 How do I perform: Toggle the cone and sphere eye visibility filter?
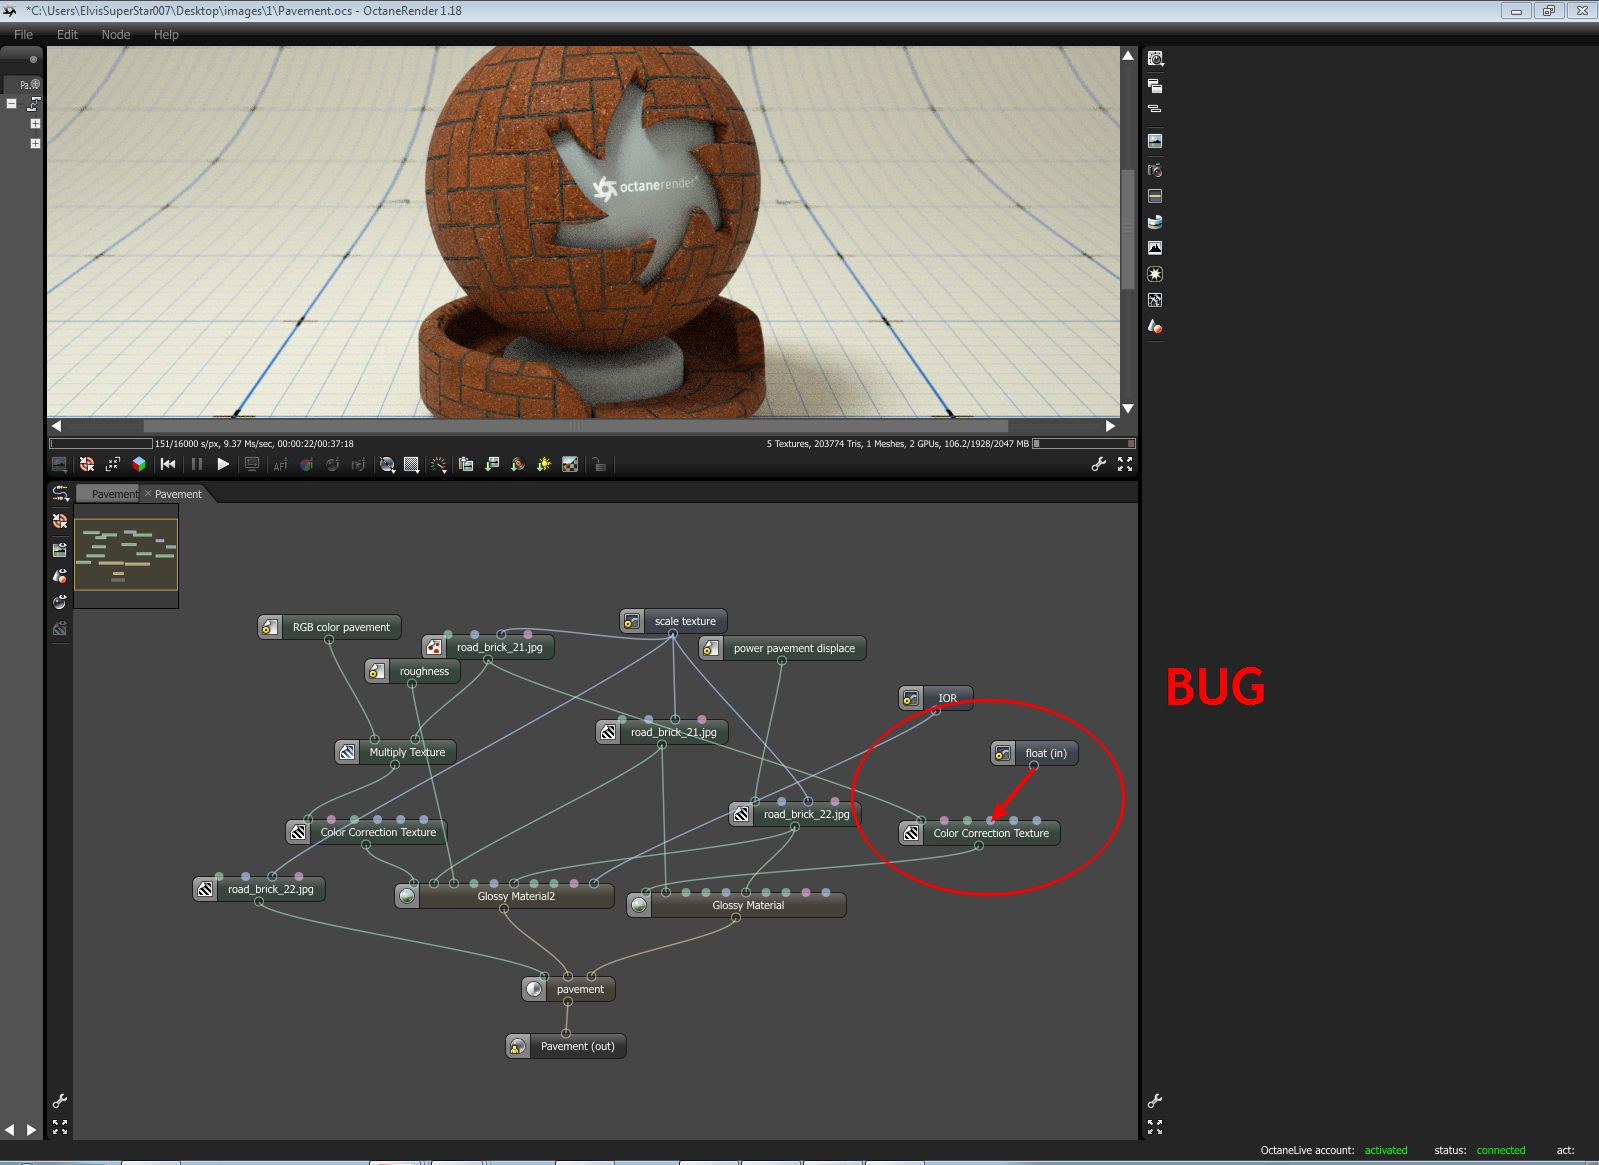pyautogui.click(x=60, y=576)
